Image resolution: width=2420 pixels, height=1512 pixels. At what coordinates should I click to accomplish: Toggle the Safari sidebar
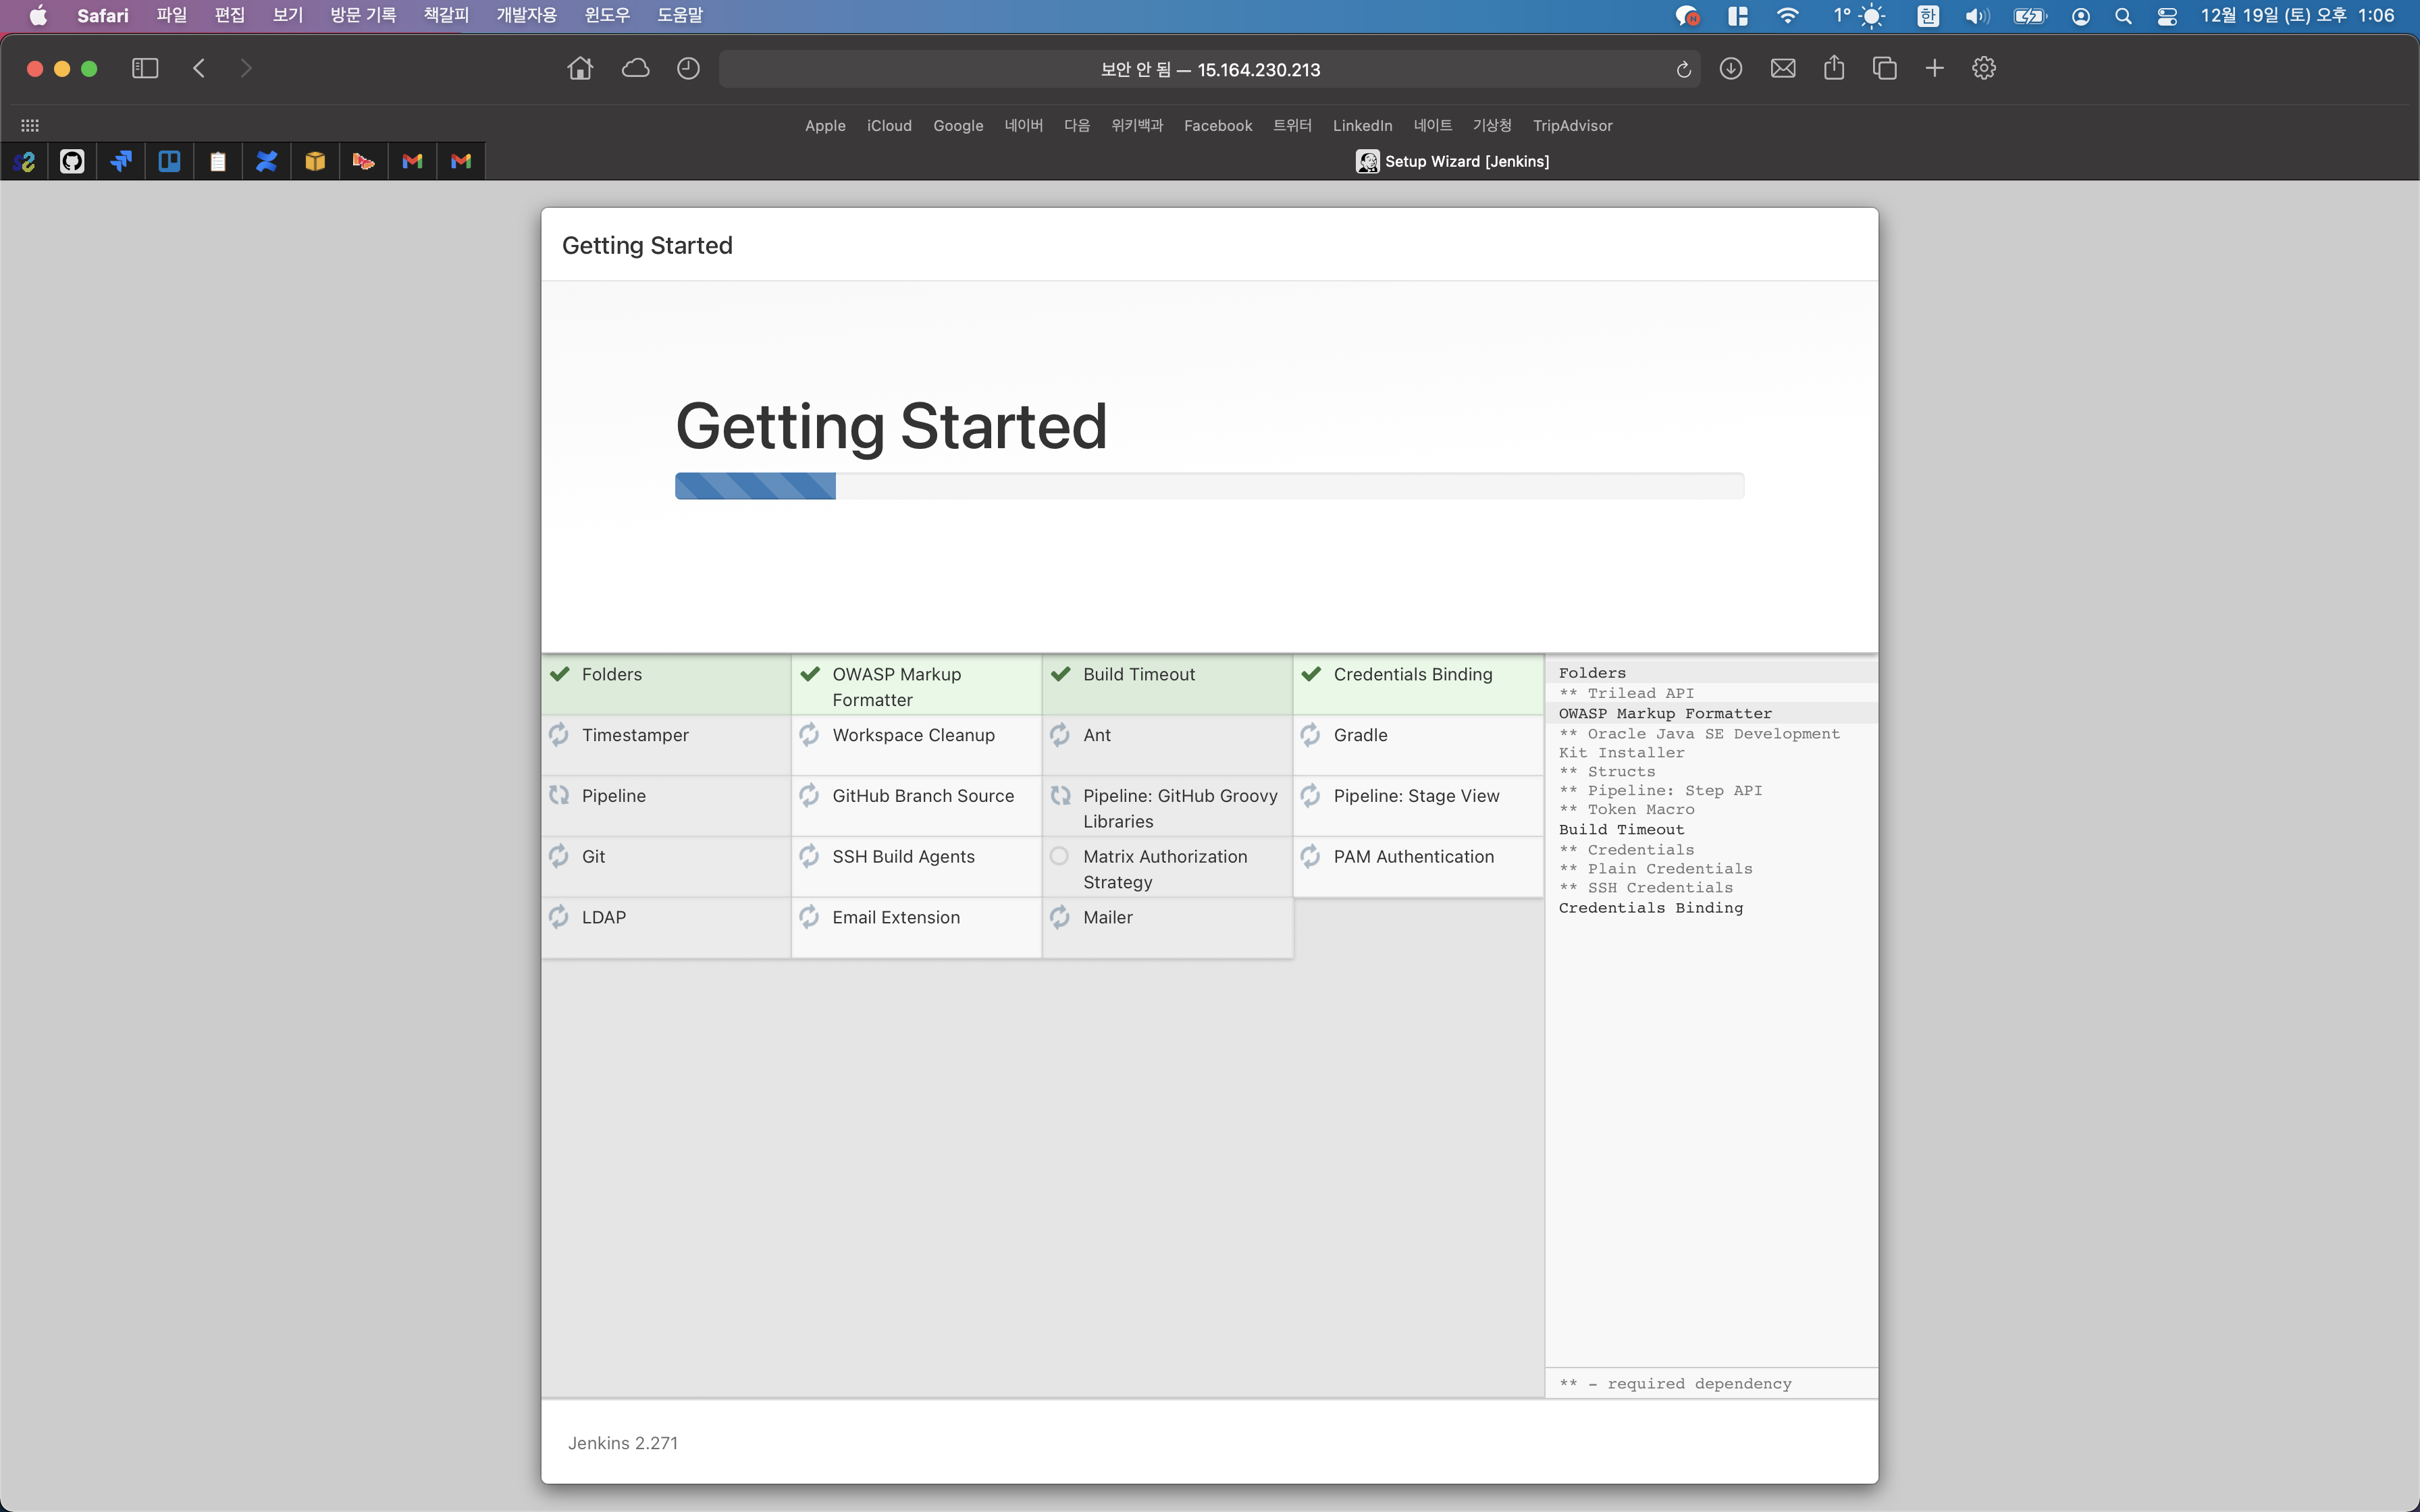[145, 68]
